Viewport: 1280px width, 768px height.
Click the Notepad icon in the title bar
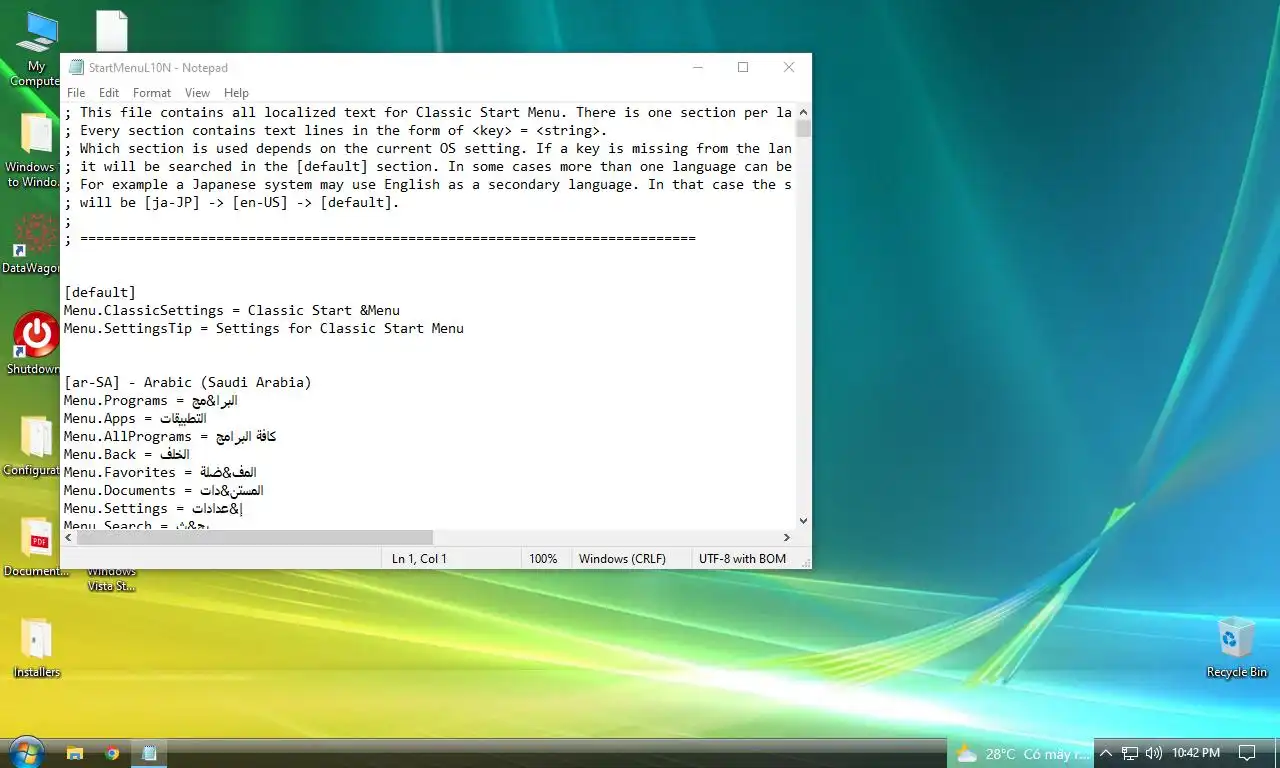[76, 67]
